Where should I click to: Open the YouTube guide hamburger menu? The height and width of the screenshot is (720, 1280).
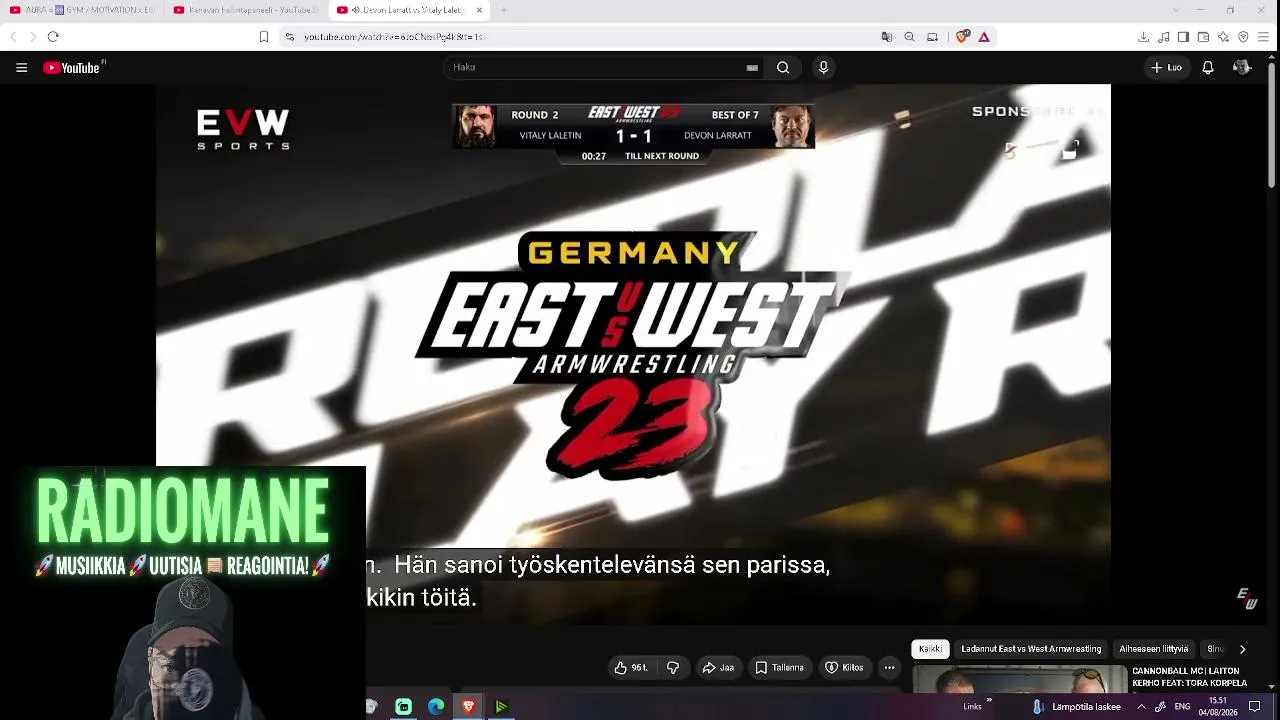coord(21,68)
